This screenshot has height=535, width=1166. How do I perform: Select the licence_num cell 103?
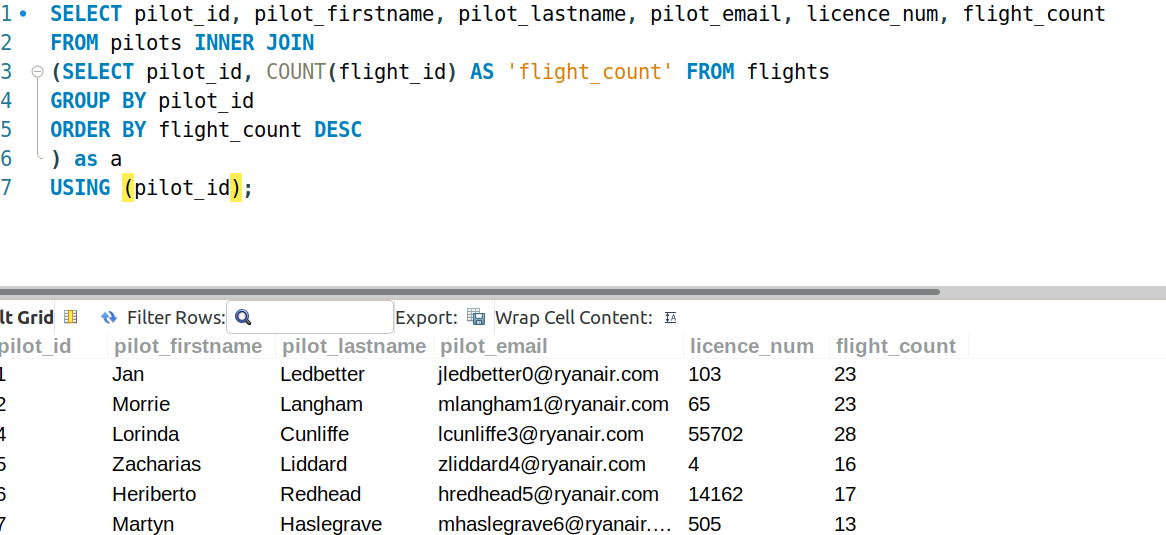click(x=705, y=374)
